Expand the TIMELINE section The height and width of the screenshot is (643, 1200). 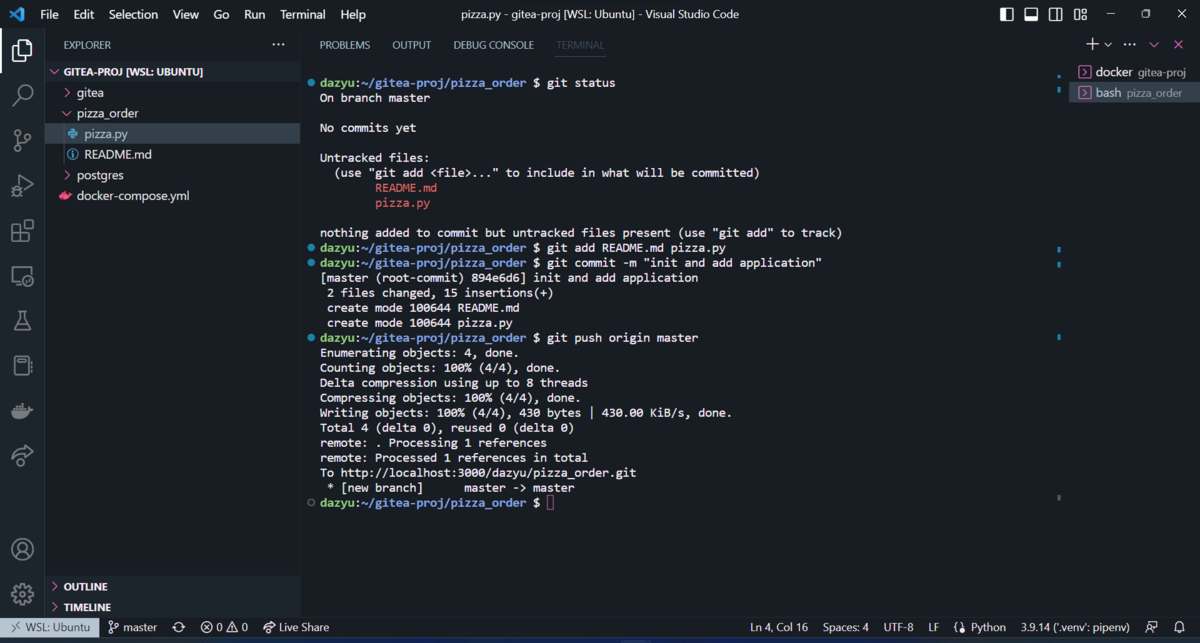[172, 607]
